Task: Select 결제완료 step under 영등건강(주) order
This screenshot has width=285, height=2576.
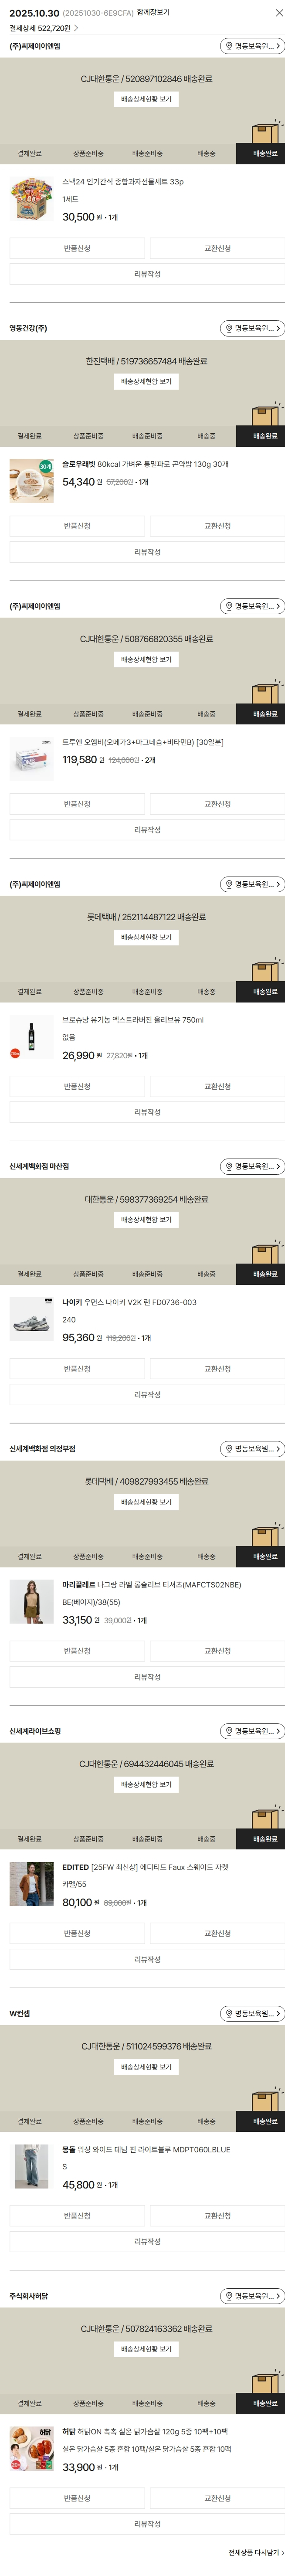Action: click(x=29, y=436)
